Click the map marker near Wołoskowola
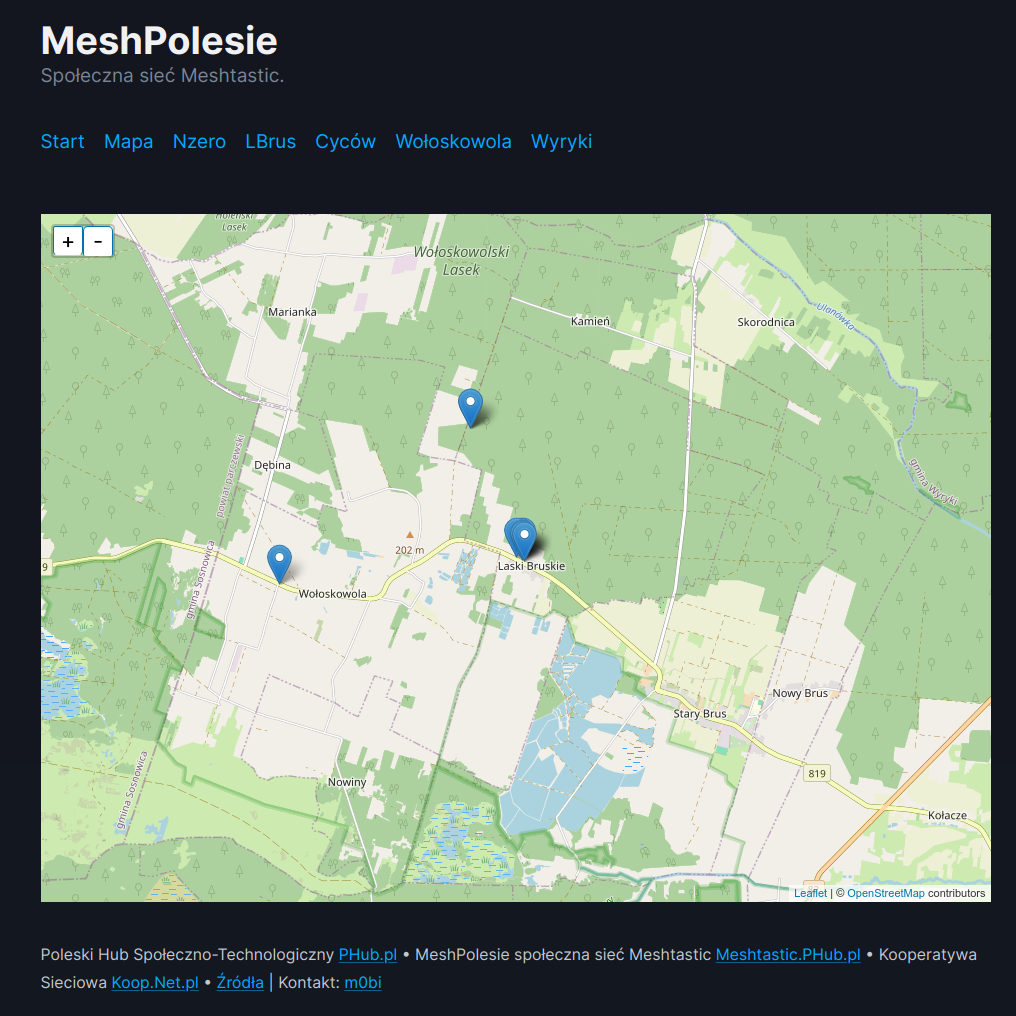 pos(280,563)
